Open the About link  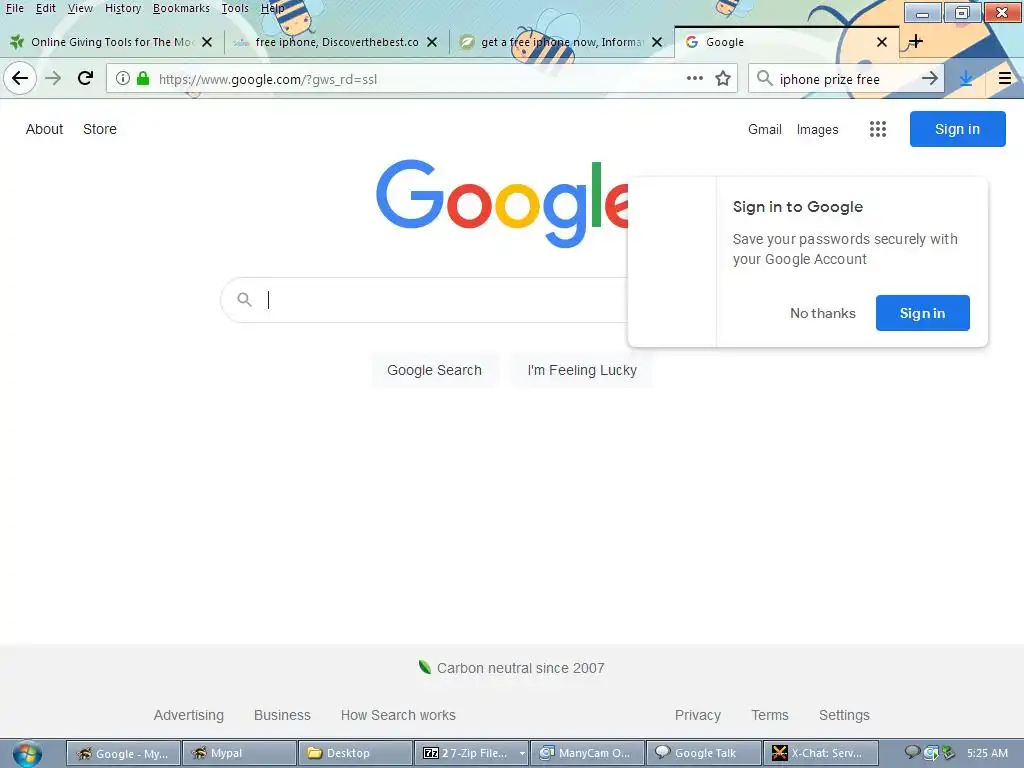pyautogui.click(x=44, y=129)
